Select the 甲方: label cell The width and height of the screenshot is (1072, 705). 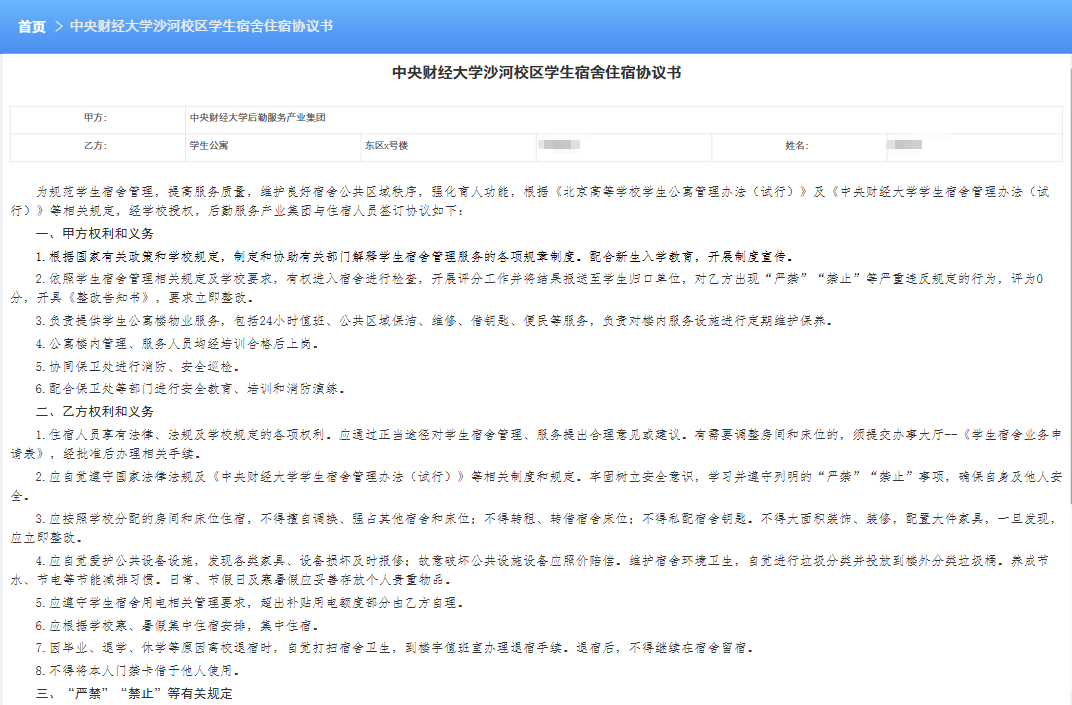pyautogui.click(x=97, y=120)
